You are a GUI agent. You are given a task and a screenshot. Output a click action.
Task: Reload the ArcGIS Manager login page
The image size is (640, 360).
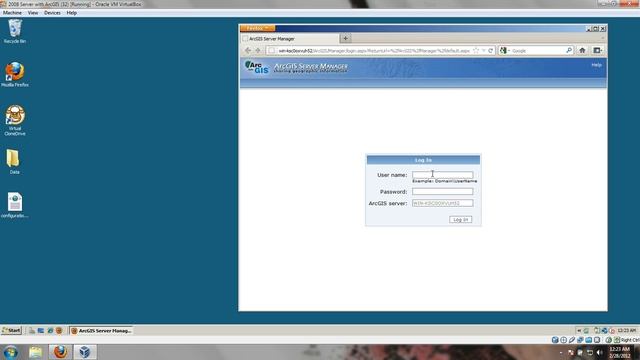491,50
